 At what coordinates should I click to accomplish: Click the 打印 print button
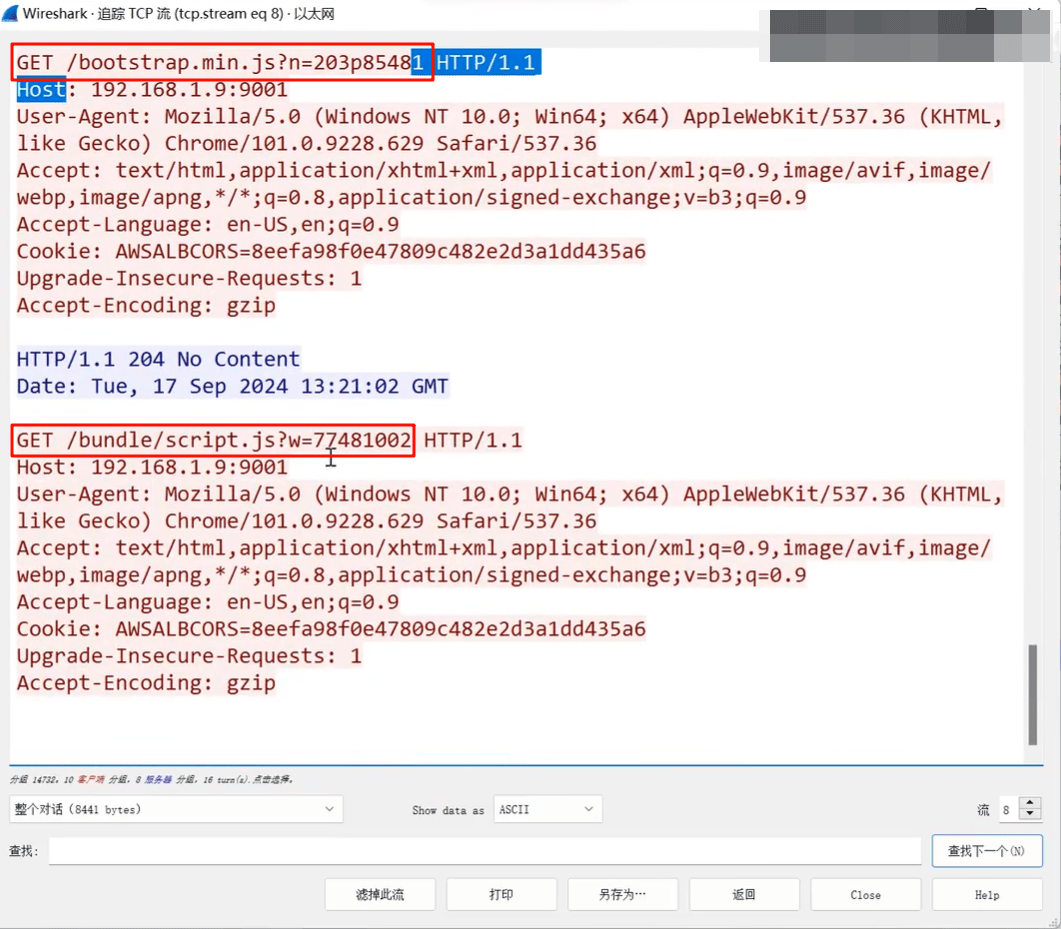[501, 894]
